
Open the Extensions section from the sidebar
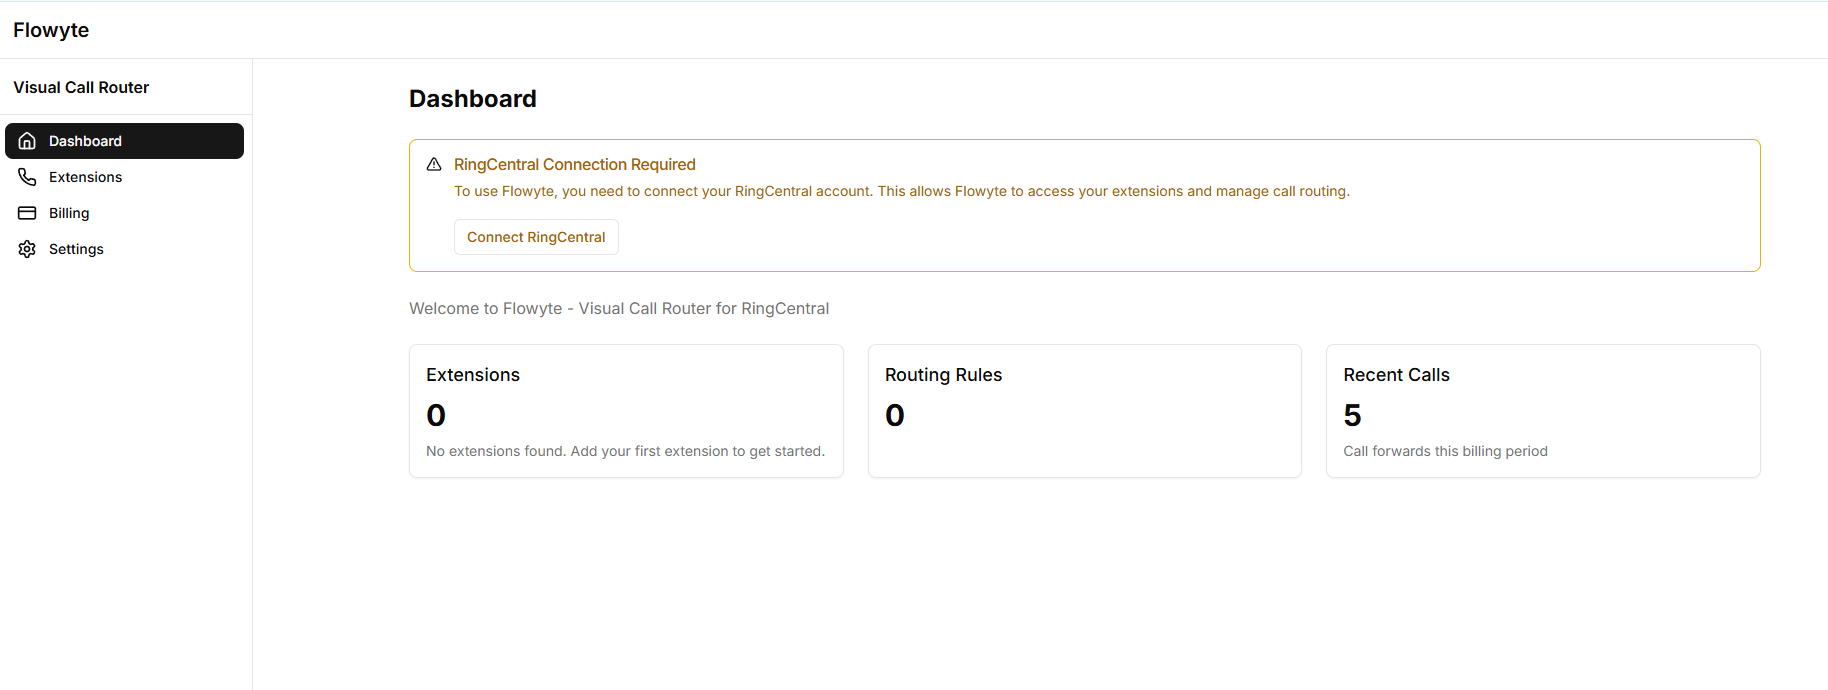click(x=85, y=177)
